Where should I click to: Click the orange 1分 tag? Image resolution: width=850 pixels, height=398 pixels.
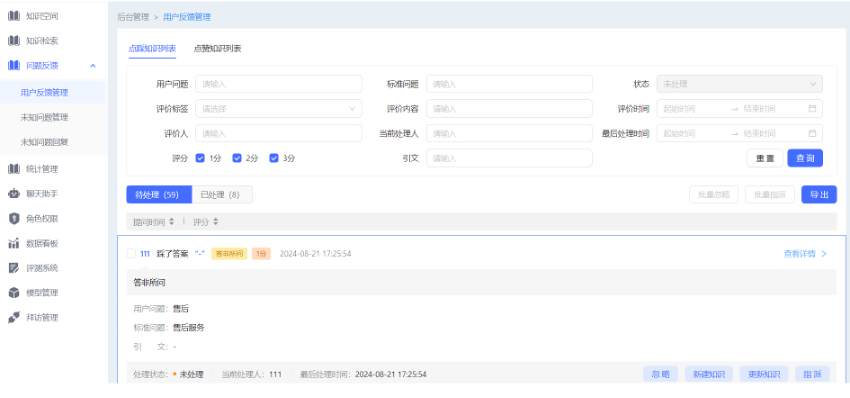point(261,253)
